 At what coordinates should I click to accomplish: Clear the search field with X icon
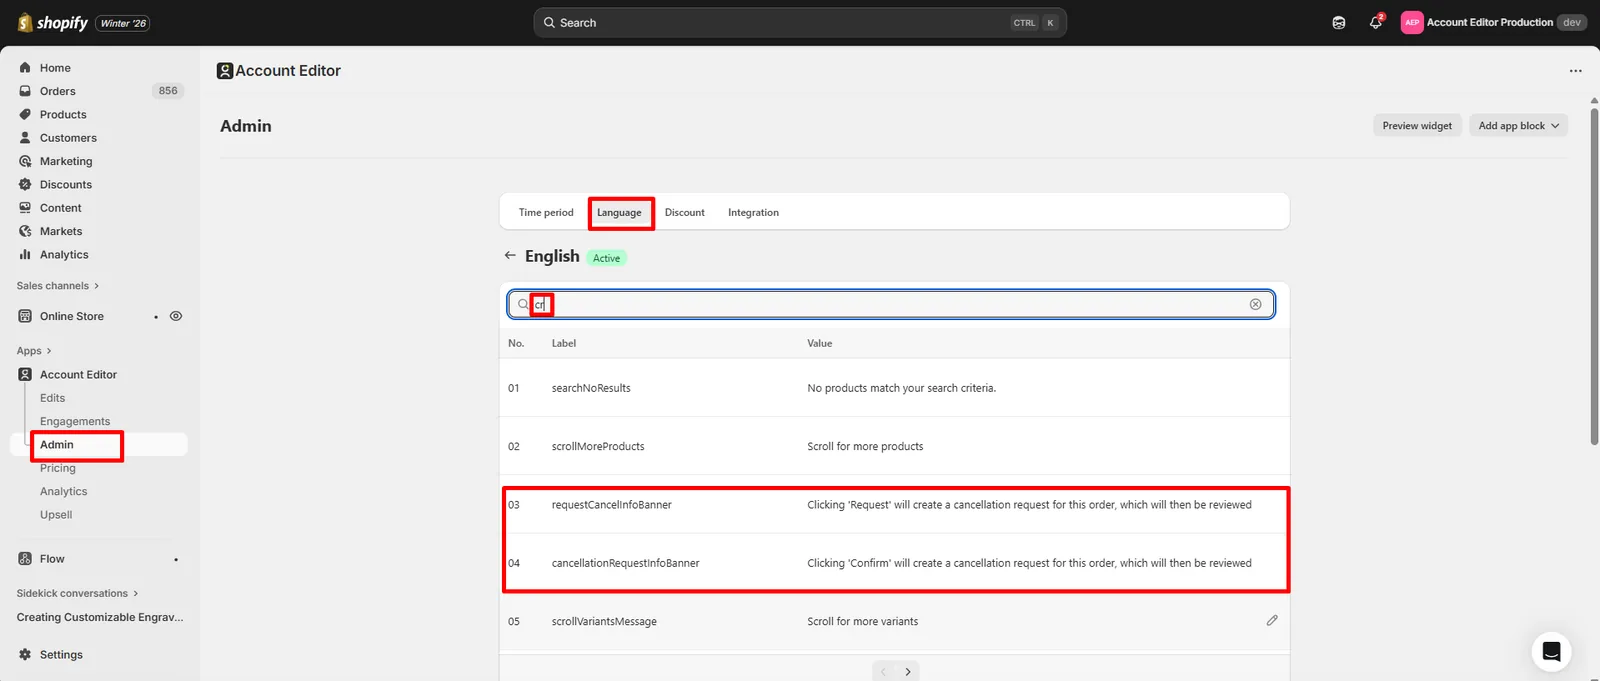pos(1255,304)
